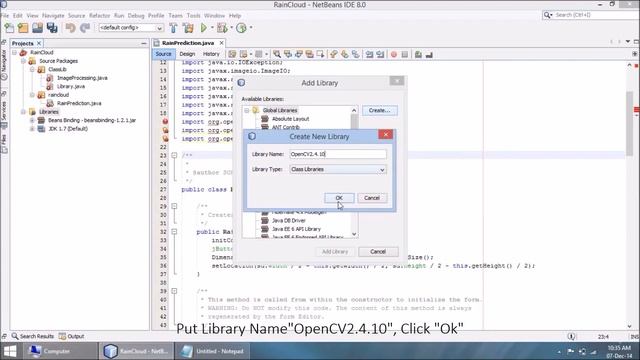The image size is (640, 360).
Task: Click the Open Project toolbar icon
Action: 38,28
